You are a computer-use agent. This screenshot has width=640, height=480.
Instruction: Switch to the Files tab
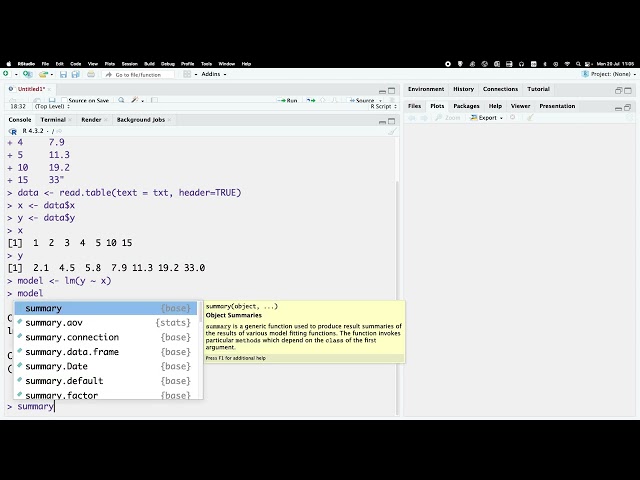414,106
